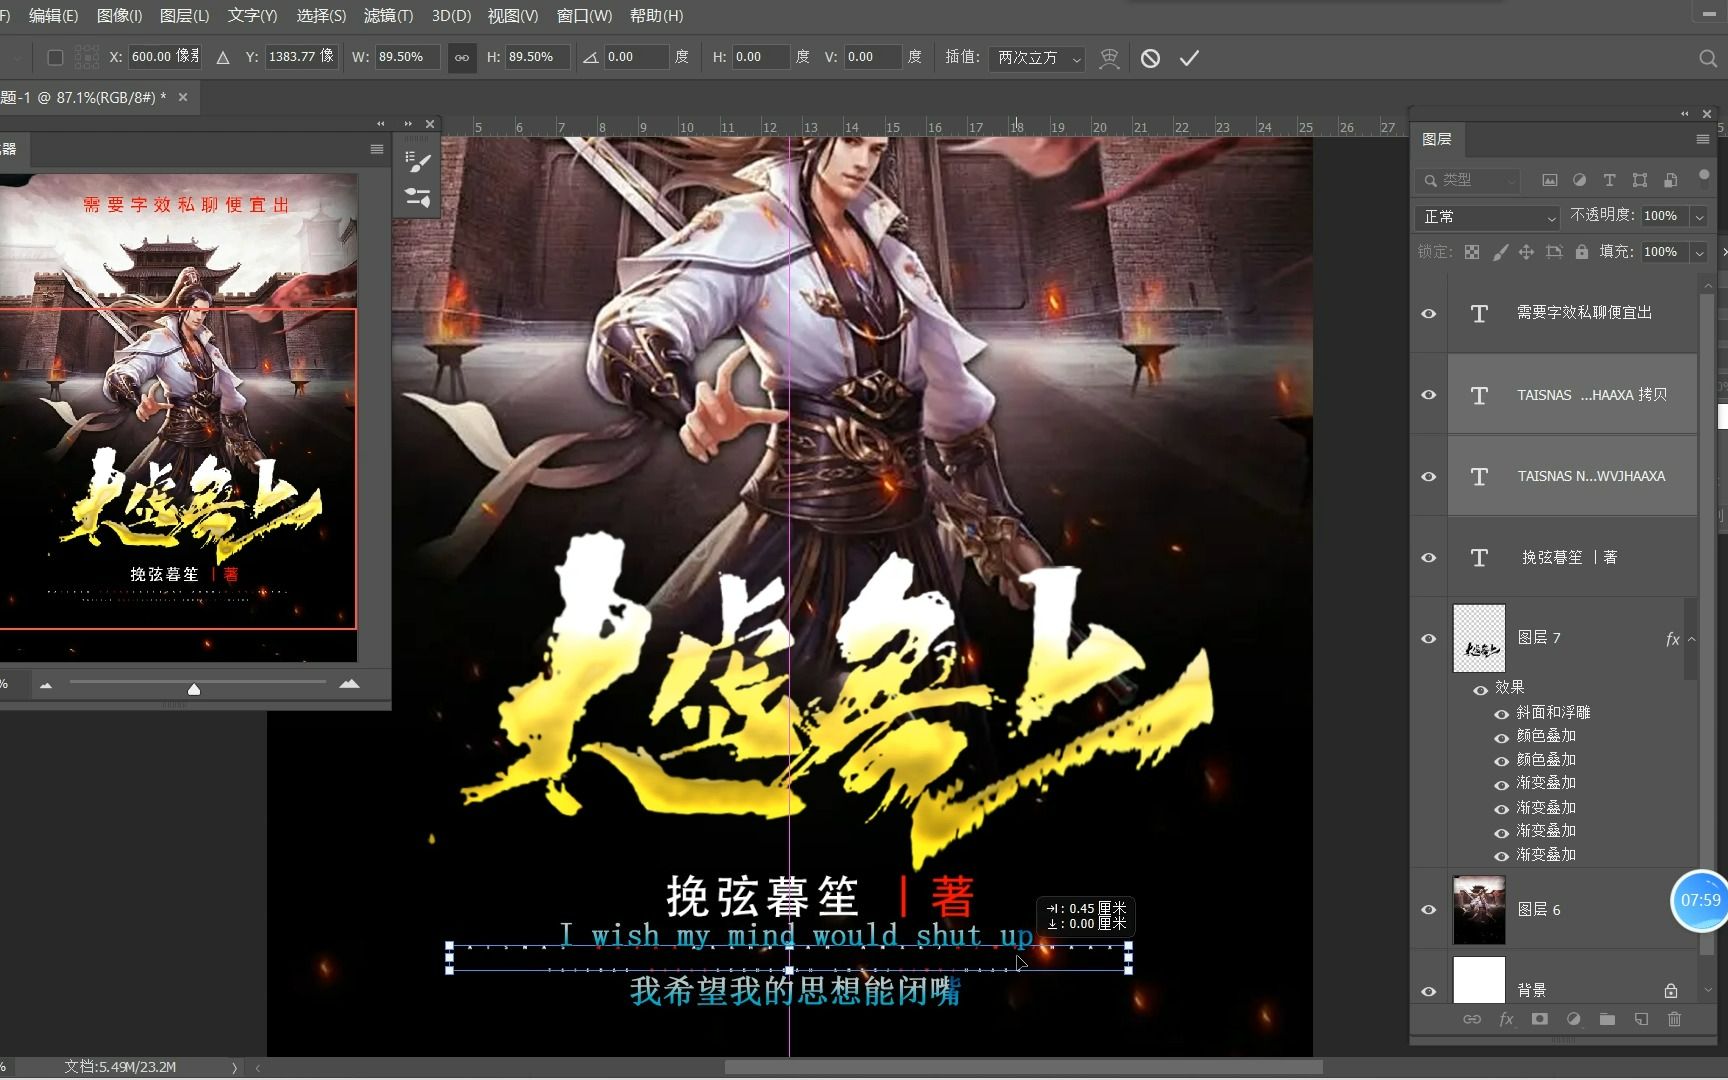Click the lock all padlock icon

tap(1582, 252)
